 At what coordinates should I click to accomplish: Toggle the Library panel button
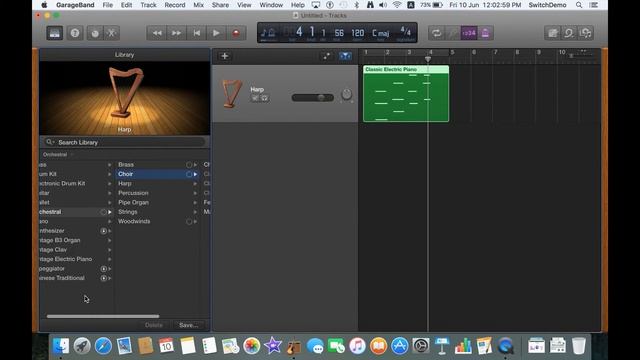(55, 33)
